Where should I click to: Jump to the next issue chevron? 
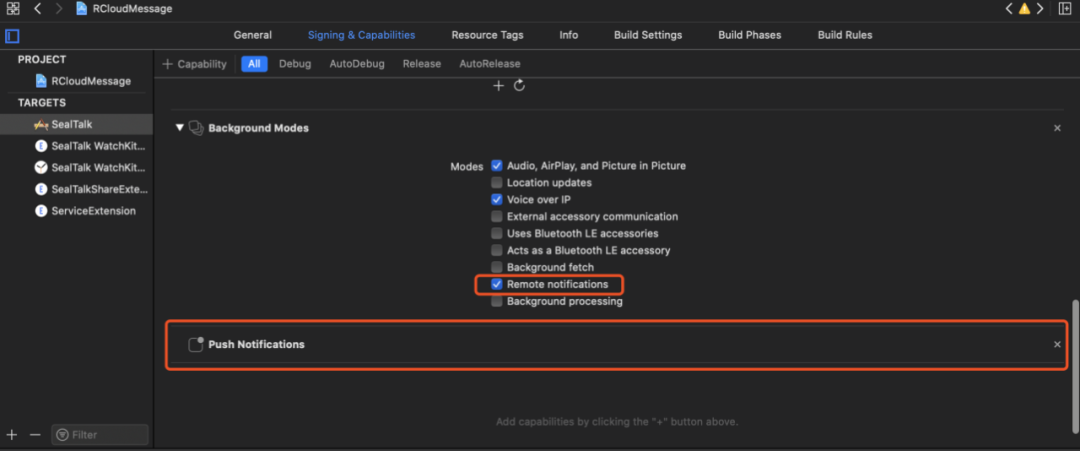1041,9
